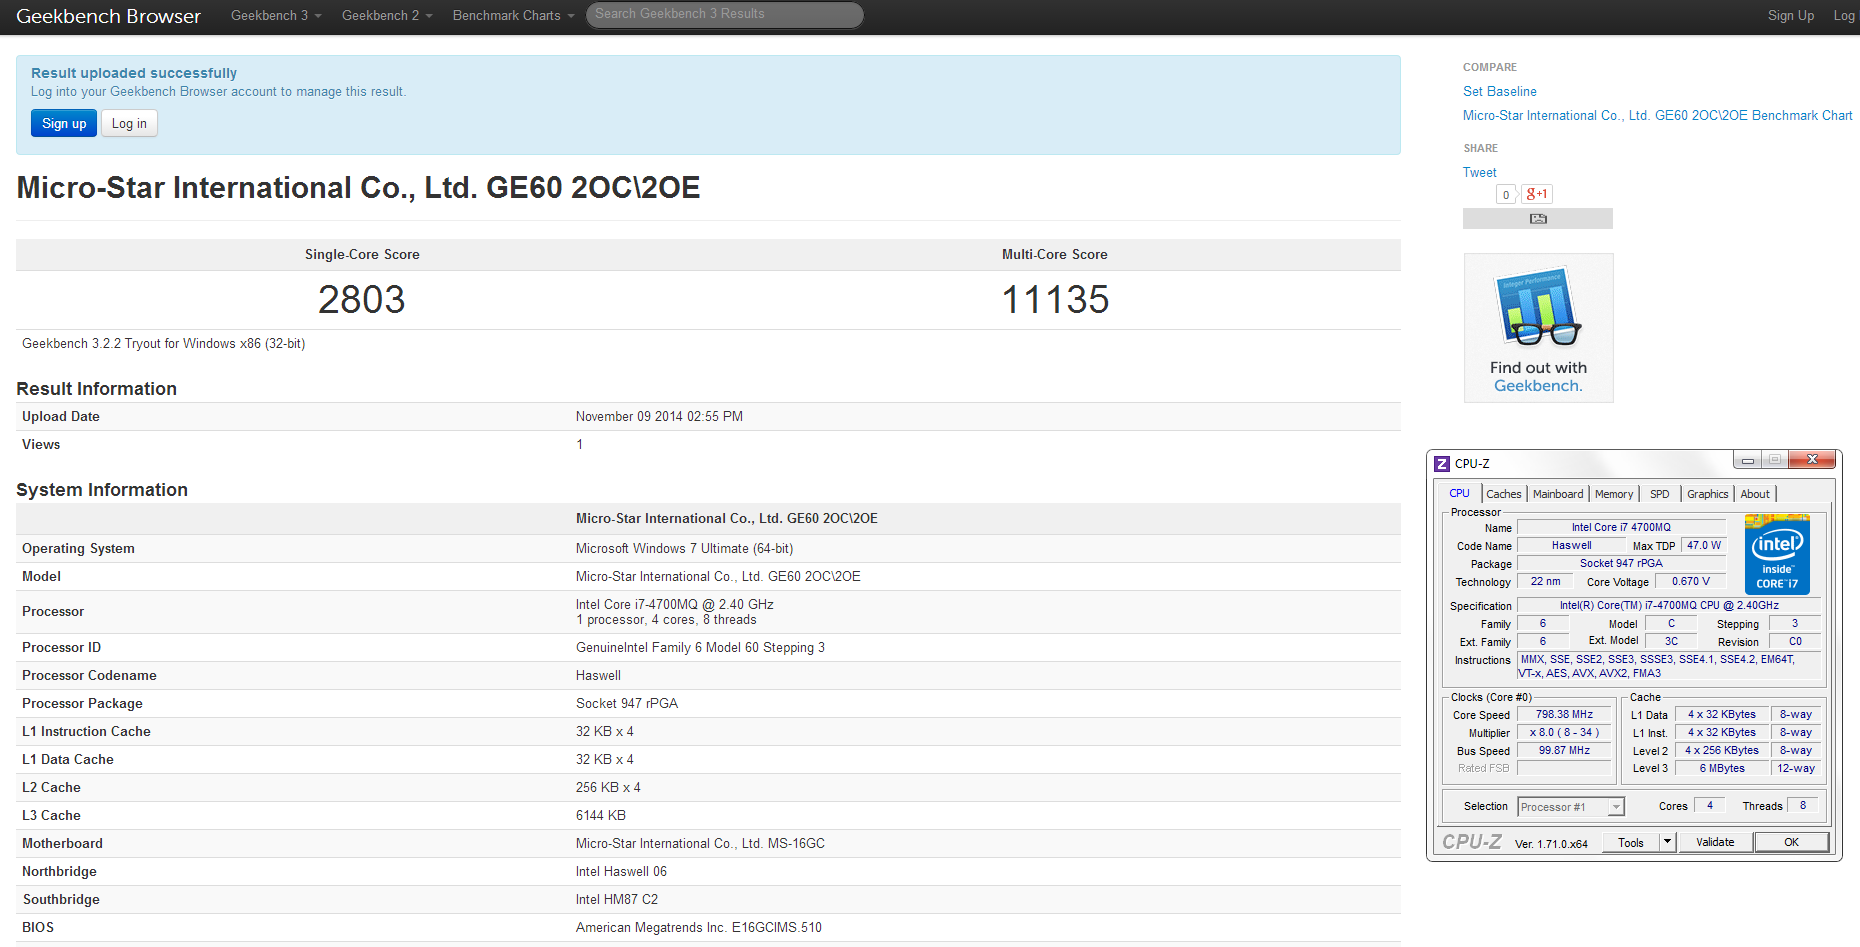Open the Geekbench 2 dropdown menu
The width and height of the screenshot is (1860, 947).
coord(387,15)
